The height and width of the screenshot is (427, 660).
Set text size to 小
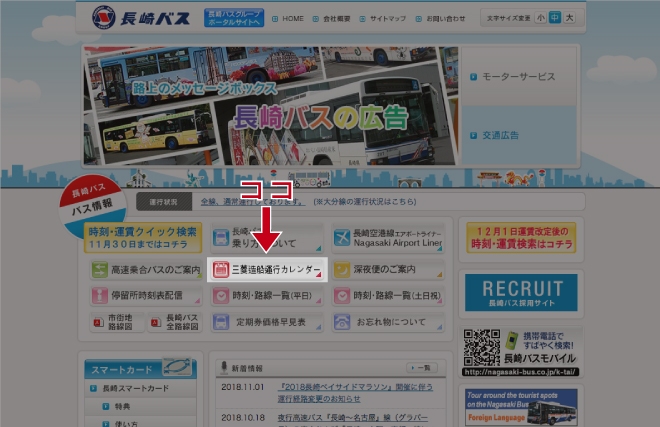tap(540, 18)
